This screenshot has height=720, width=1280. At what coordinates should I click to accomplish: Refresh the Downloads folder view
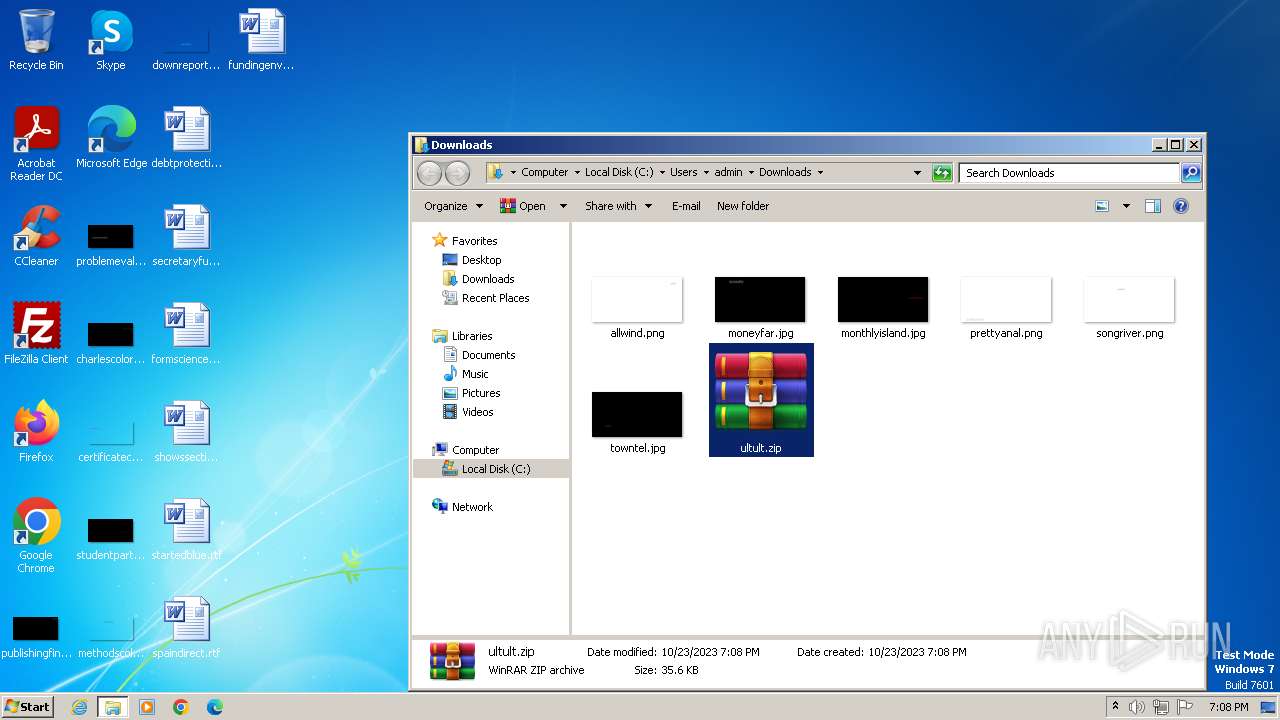[x=942, y=173]
